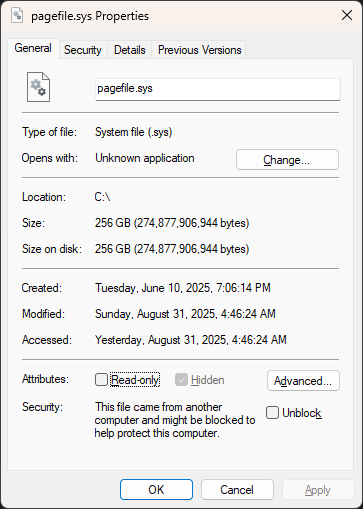Open the Change... opens-with dialog
Image resolution: width=363 pixels, height=509 pixels.
tap(287, 160)
